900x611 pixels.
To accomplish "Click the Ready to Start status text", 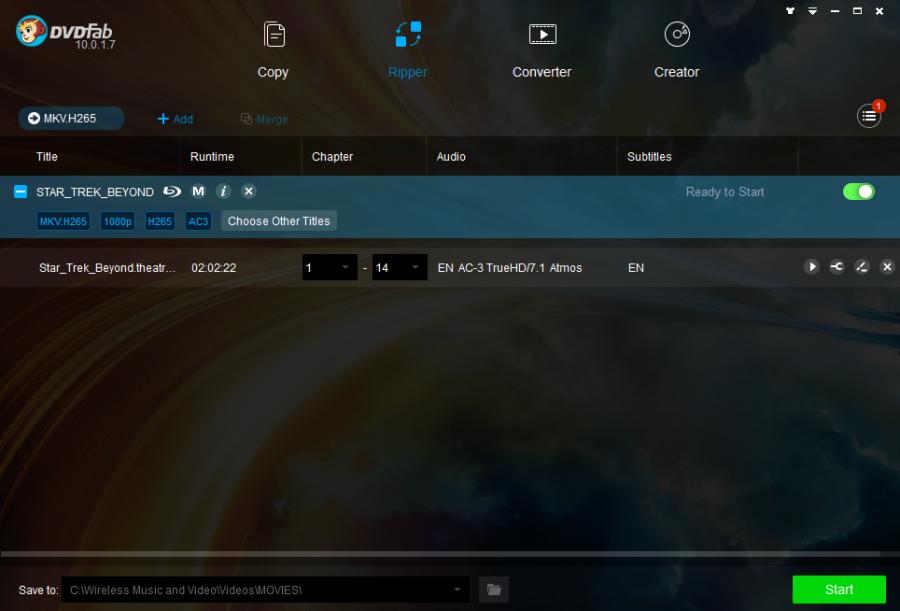I will click(x=725, y=192).
